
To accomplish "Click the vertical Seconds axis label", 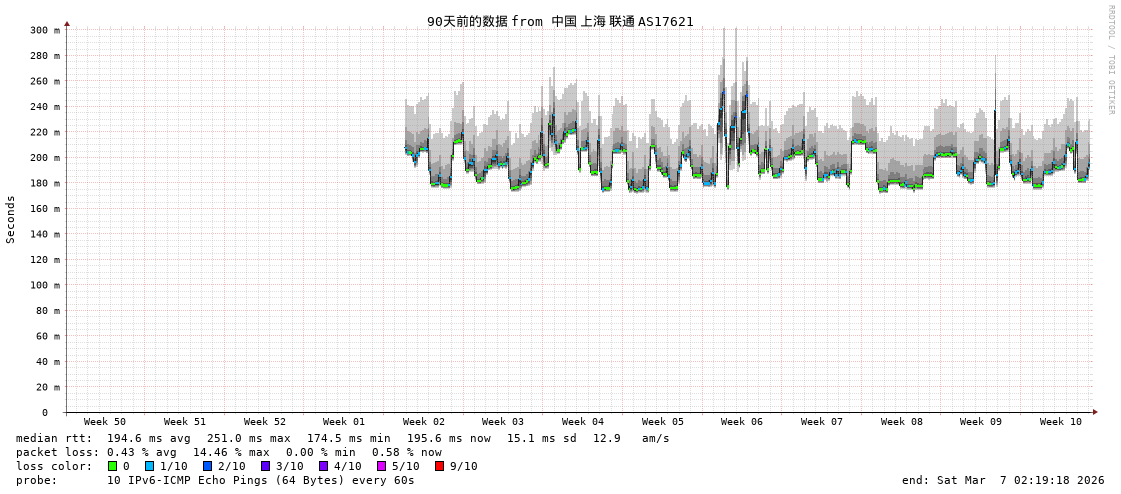I will coord(11,219).
